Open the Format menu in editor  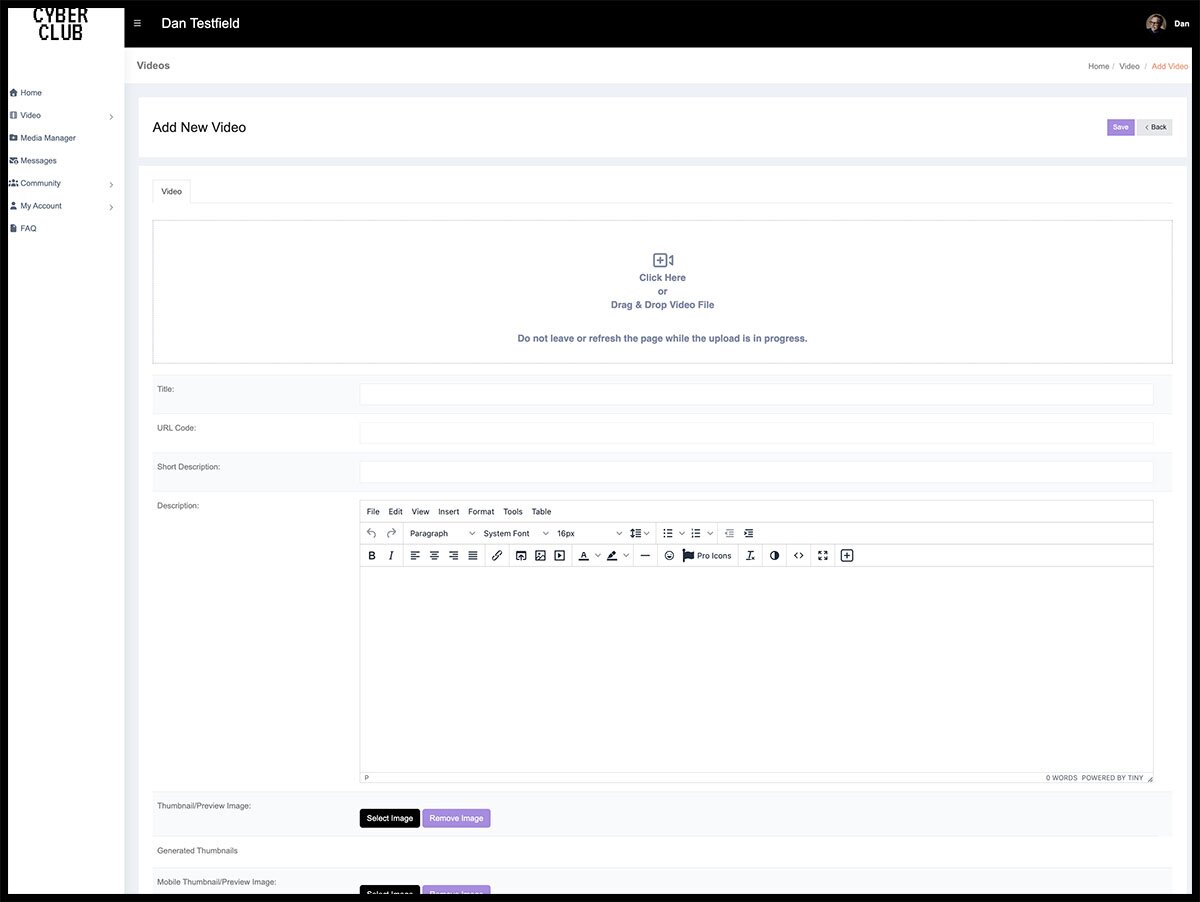point(481,512)
